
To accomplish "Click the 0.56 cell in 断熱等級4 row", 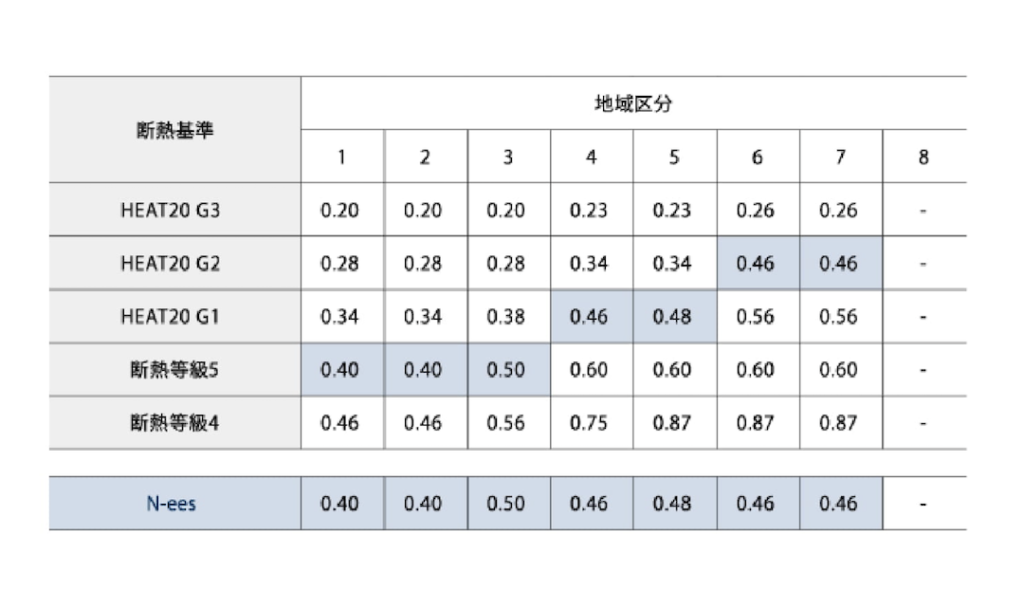I will click(508, 423).
